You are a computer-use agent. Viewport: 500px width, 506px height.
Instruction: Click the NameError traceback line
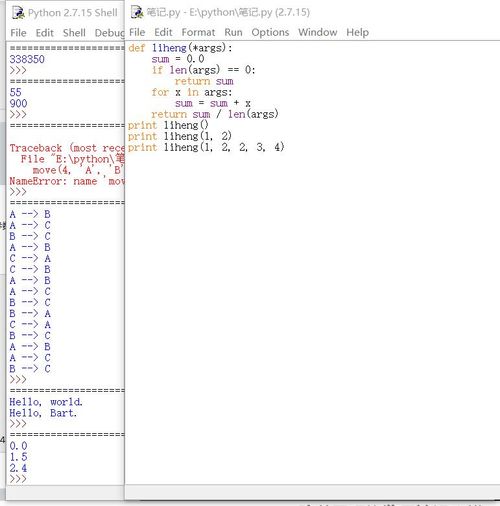coord(67,181)
